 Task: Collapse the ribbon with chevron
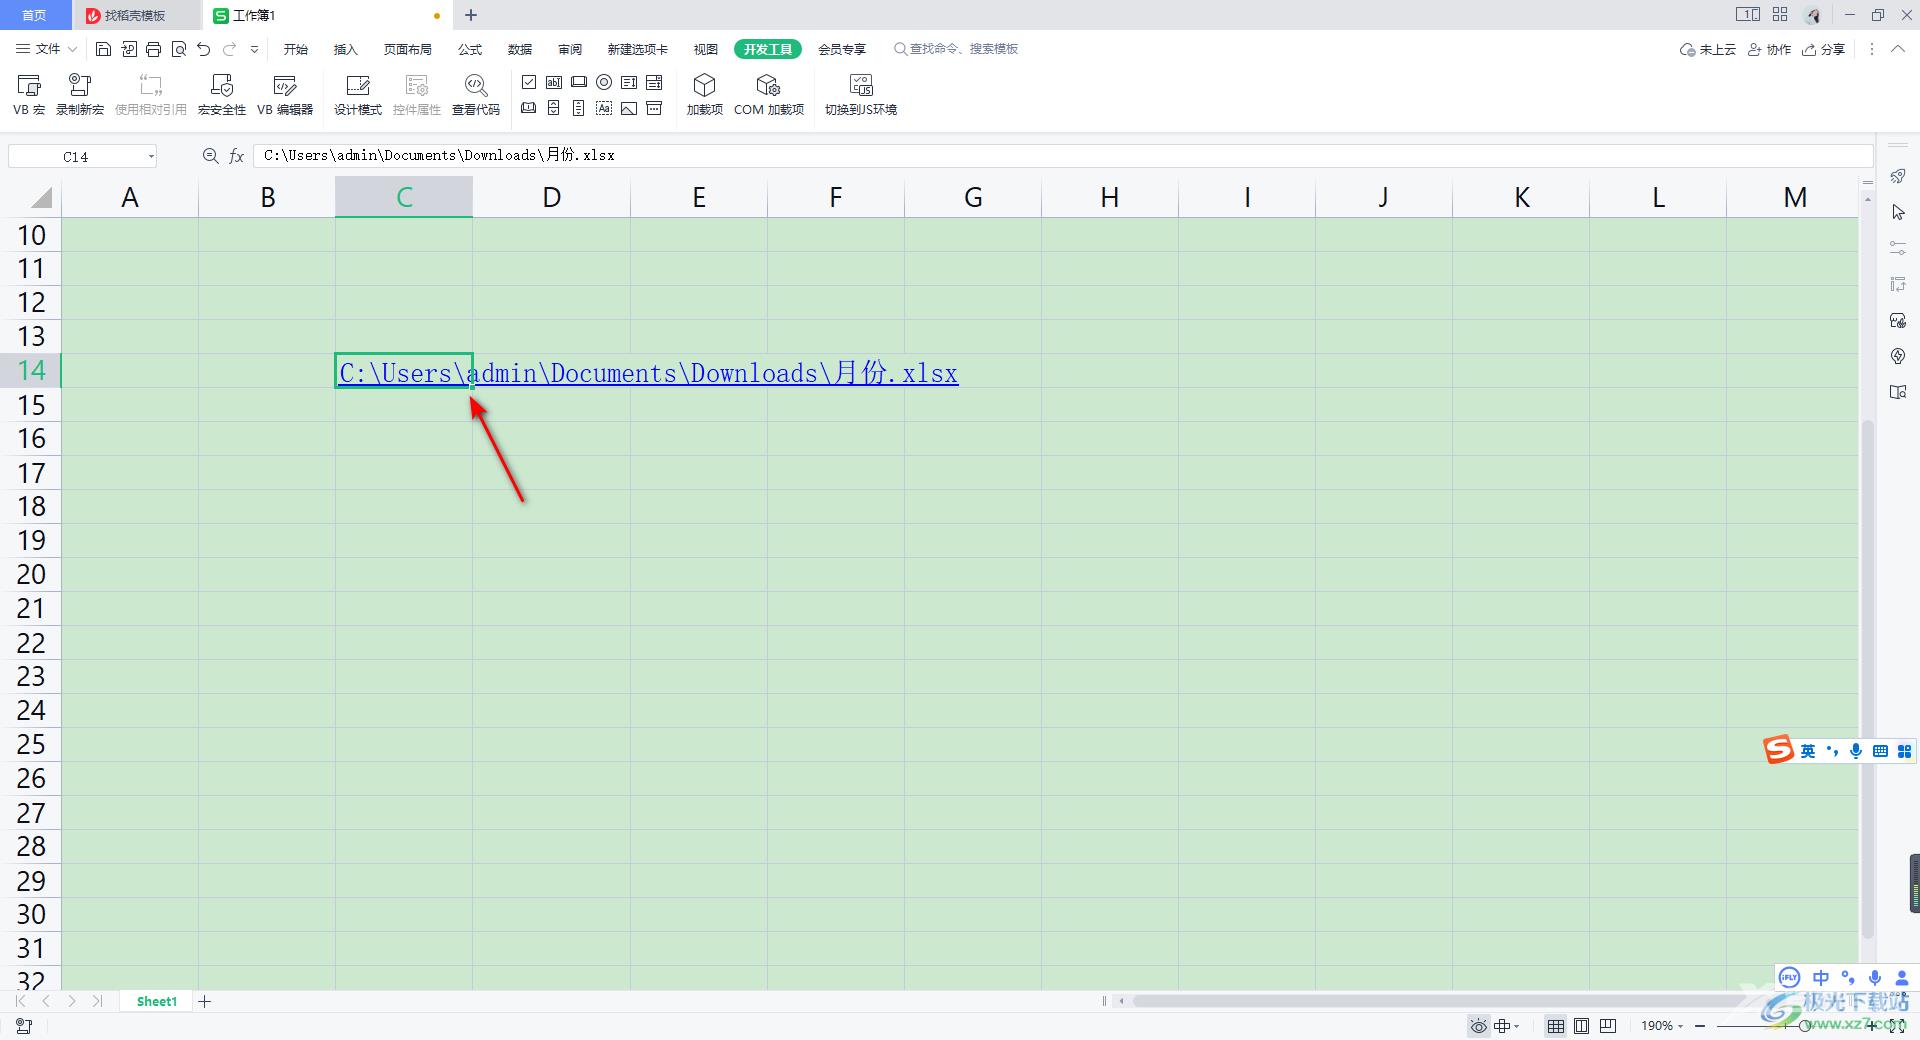pyautogui.click(x=1898, y=49)
